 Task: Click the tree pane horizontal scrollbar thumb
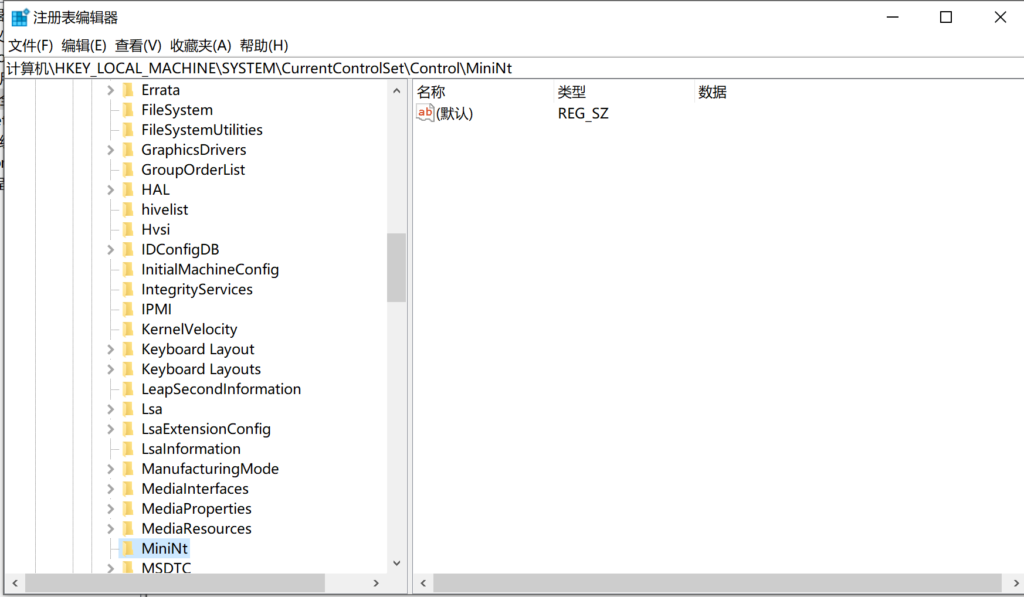click(x=175, y=583)
